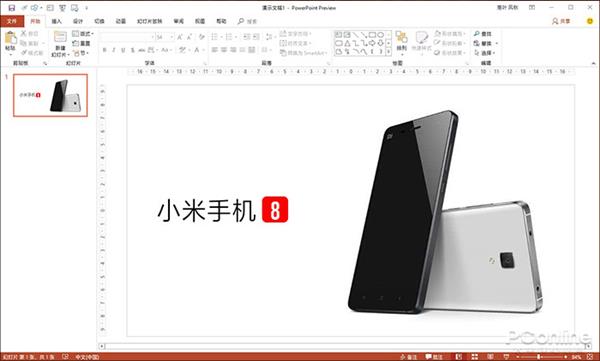600x361 pixels.
Task: Click the search magnifier Tell Me box
Action: (247, 21)
